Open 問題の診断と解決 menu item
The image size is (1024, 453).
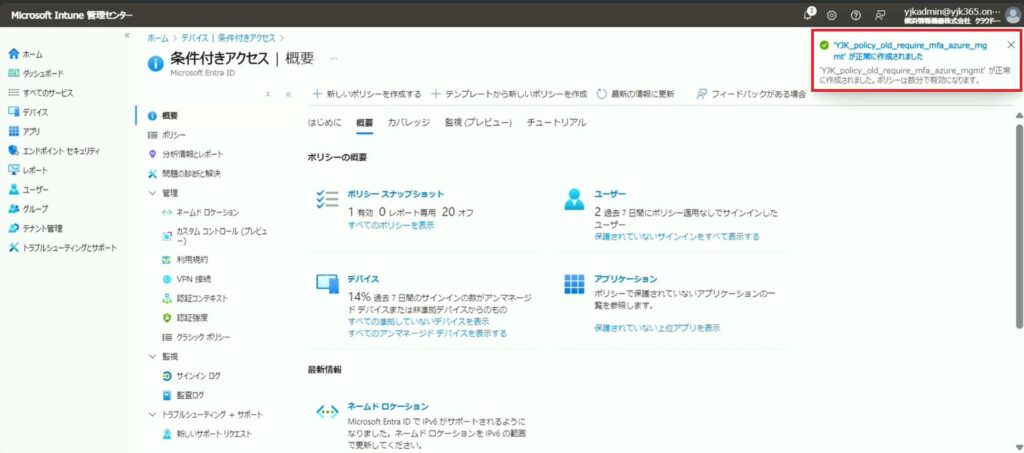pos(184,174)
